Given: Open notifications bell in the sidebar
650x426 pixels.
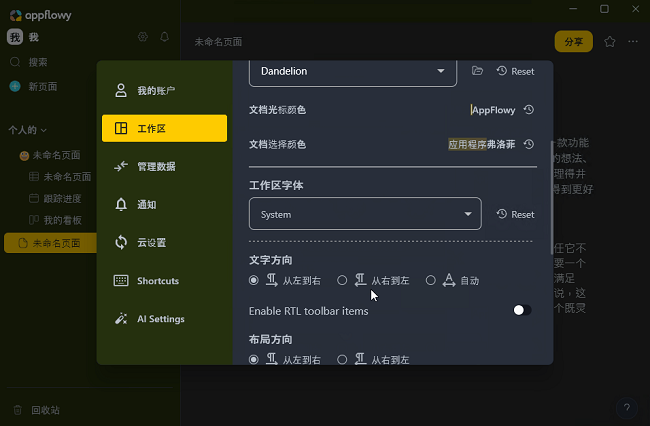Looking at the screenshot, I should 165,37.
